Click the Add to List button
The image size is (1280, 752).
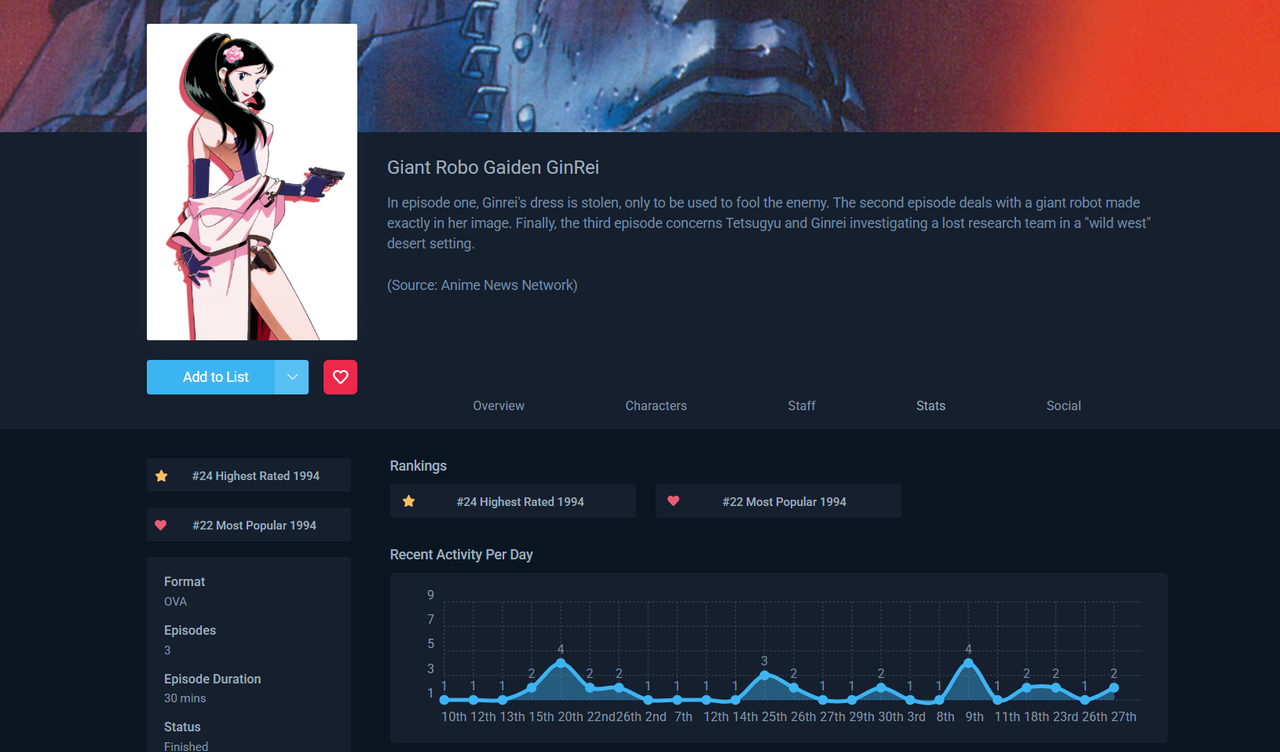tap(211, 377)
